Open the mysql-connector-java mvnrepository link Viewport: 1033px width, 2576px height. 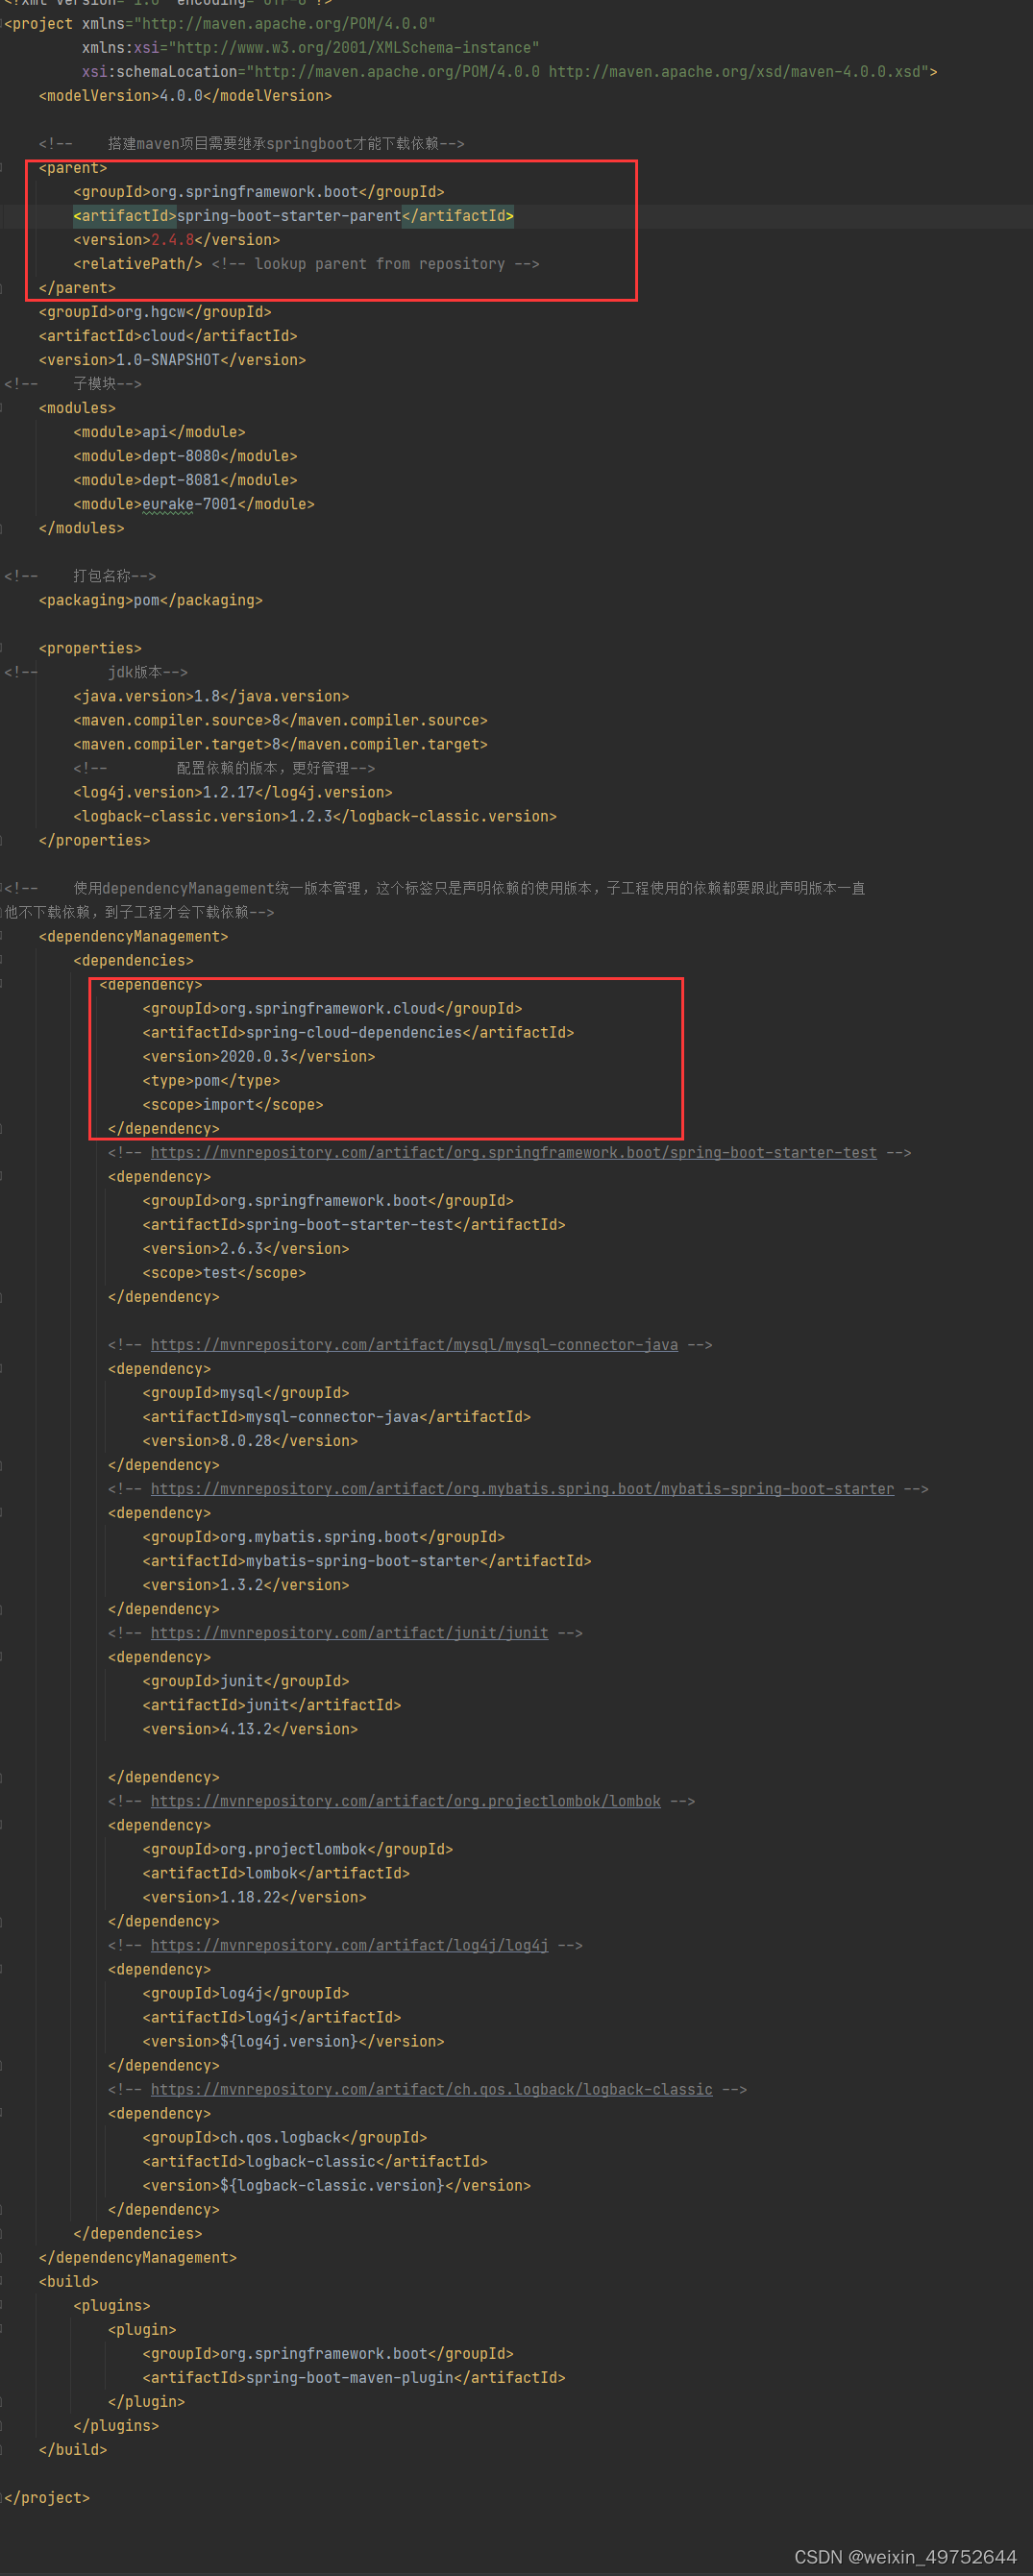coord(414,1344)
